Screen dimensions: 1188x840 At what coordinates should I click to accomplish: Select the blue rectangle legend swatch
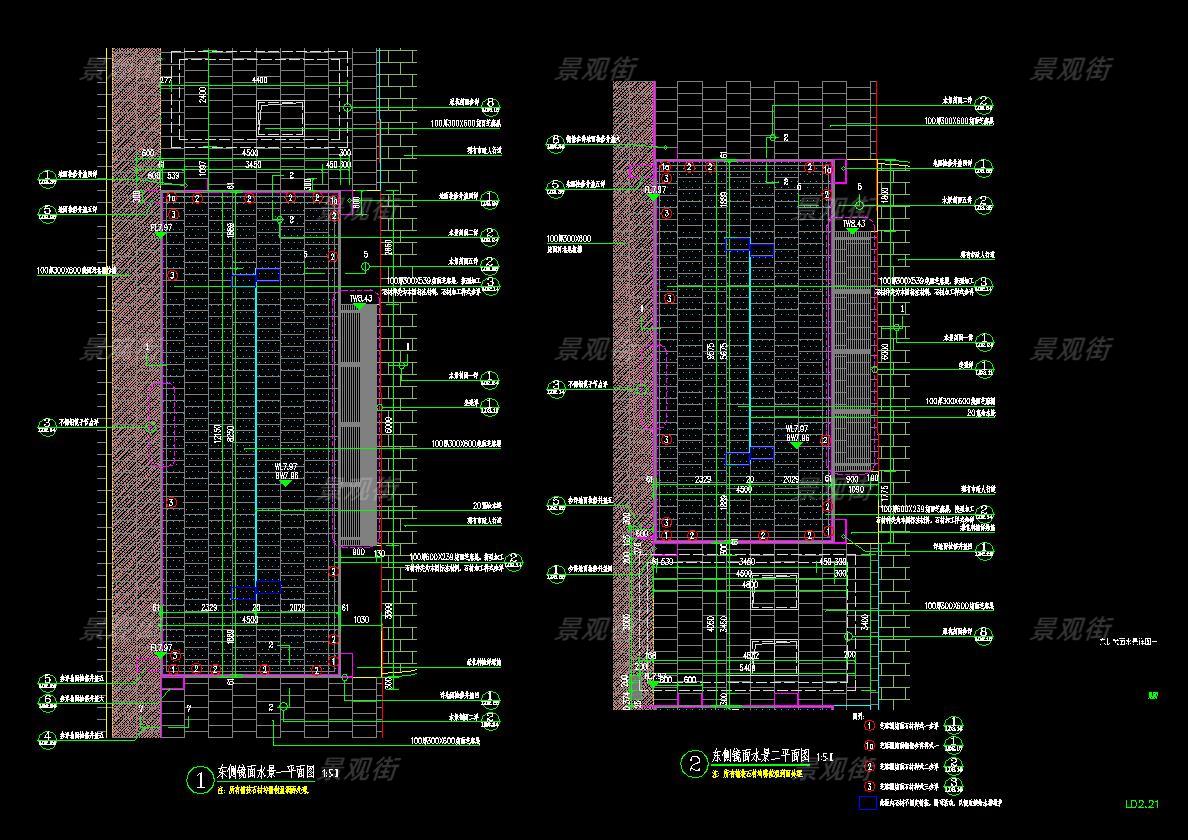pos(867,802)
